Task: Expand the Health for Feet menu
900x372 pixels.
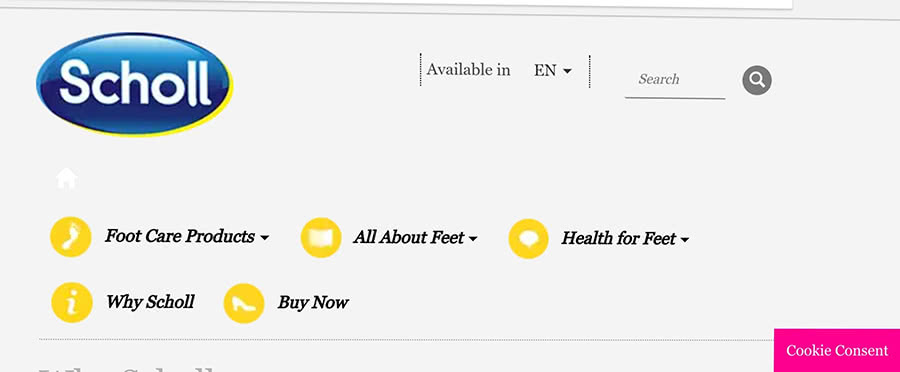Action: (x=624, y=239)
